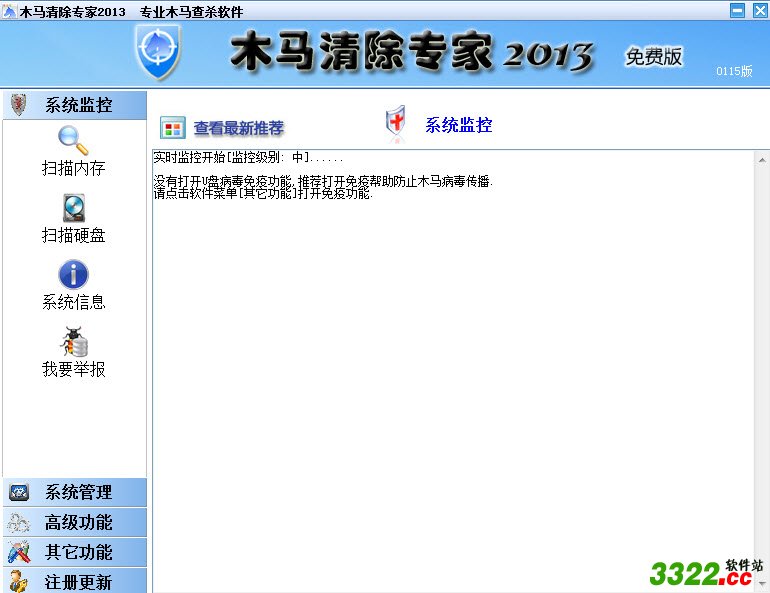
Task: Minimize the 木马清除专家2013 window
Action: pyautogui.click(x=737, y=11)
